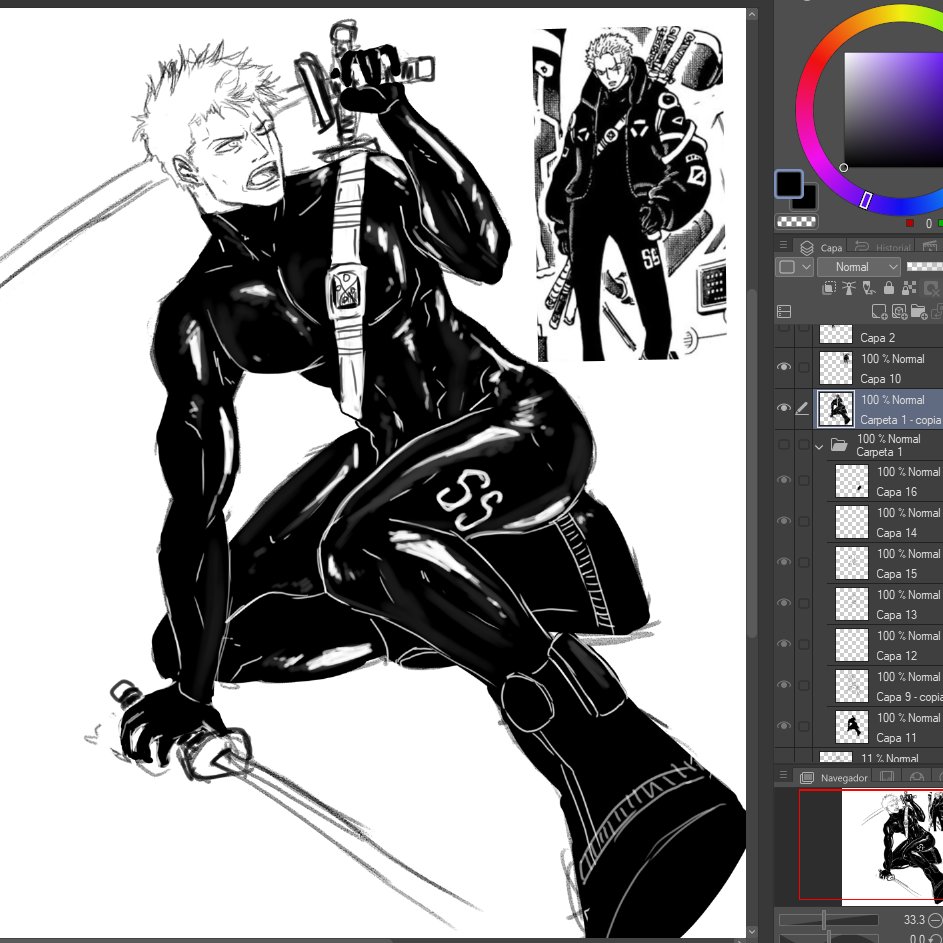Click the 33.3 zoom value

click(914, 920)
